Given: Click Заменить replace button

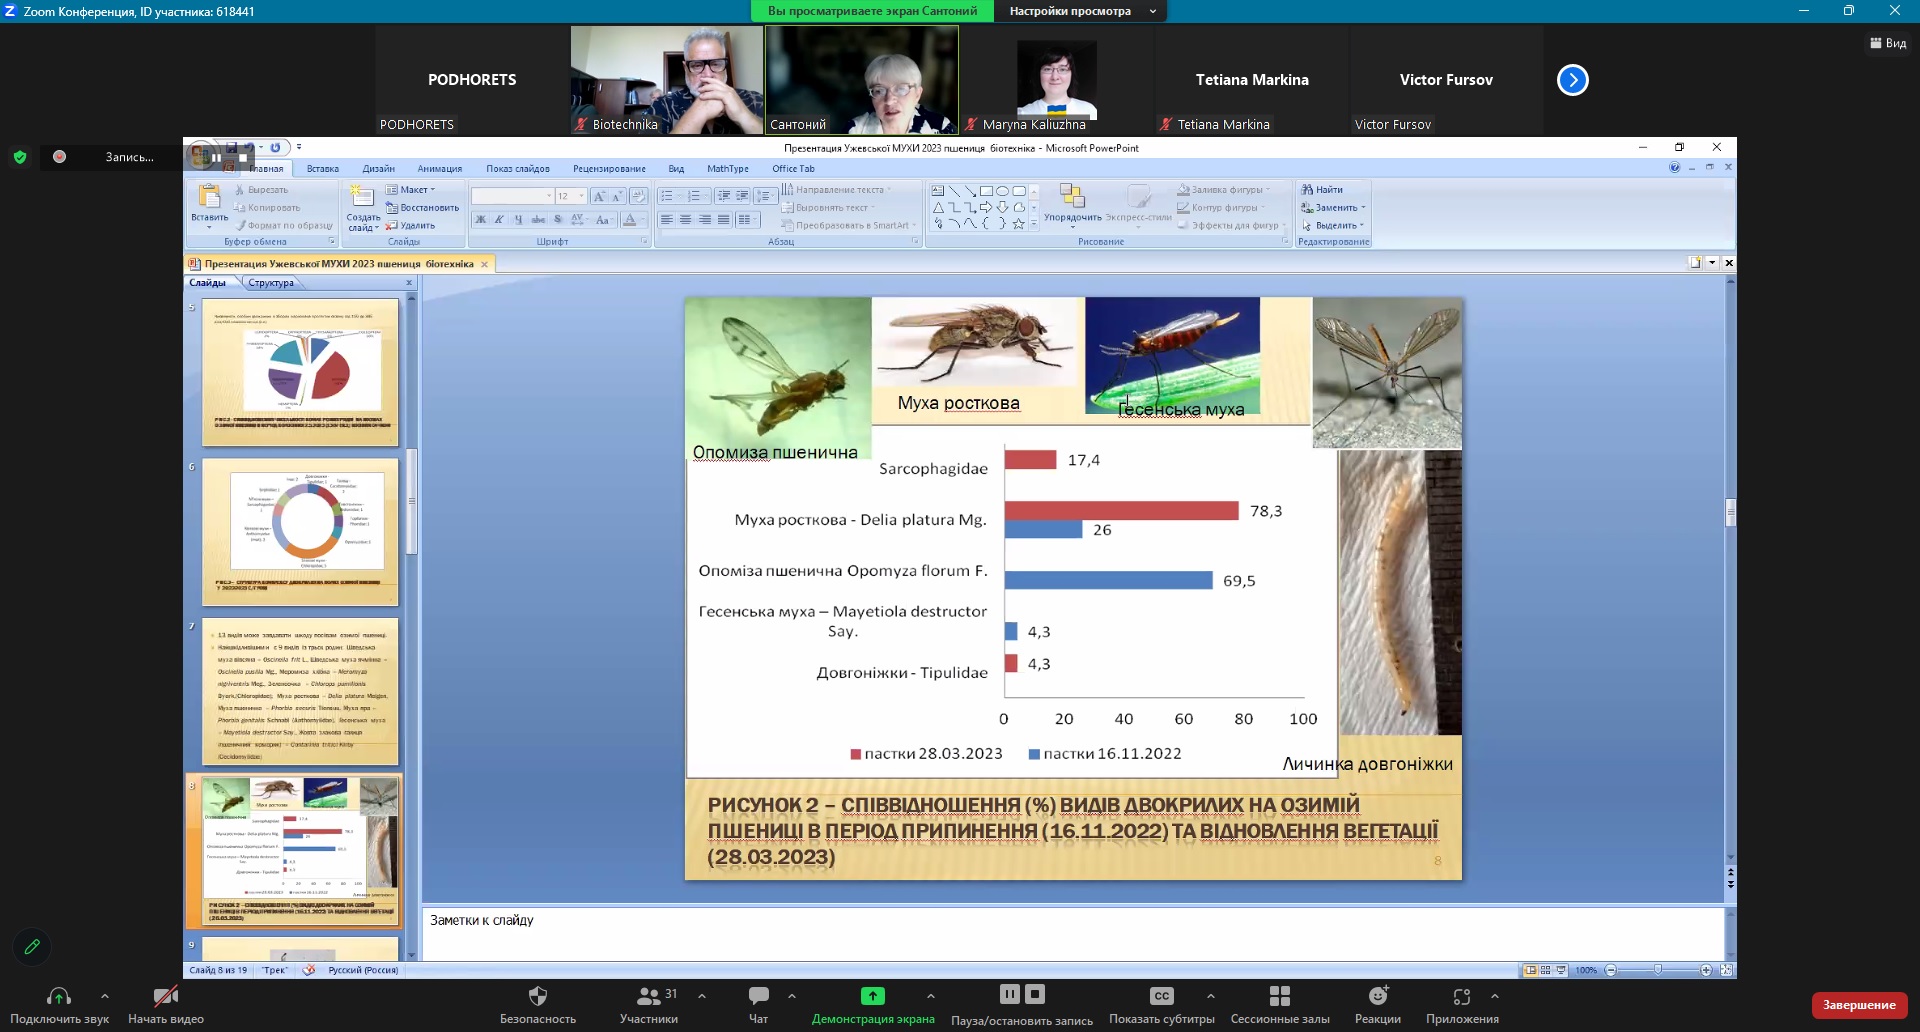Looking at the screenshot, I should click(x=1333, y=208).
